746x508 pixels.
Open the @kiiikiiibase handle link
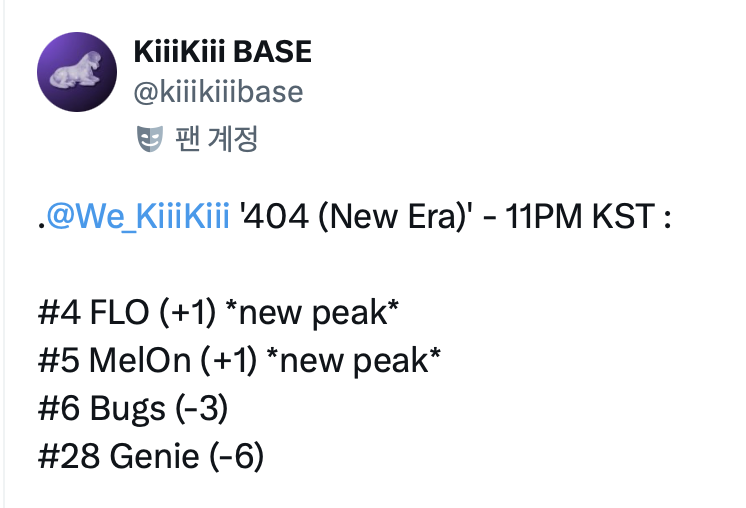coord(217,92)
